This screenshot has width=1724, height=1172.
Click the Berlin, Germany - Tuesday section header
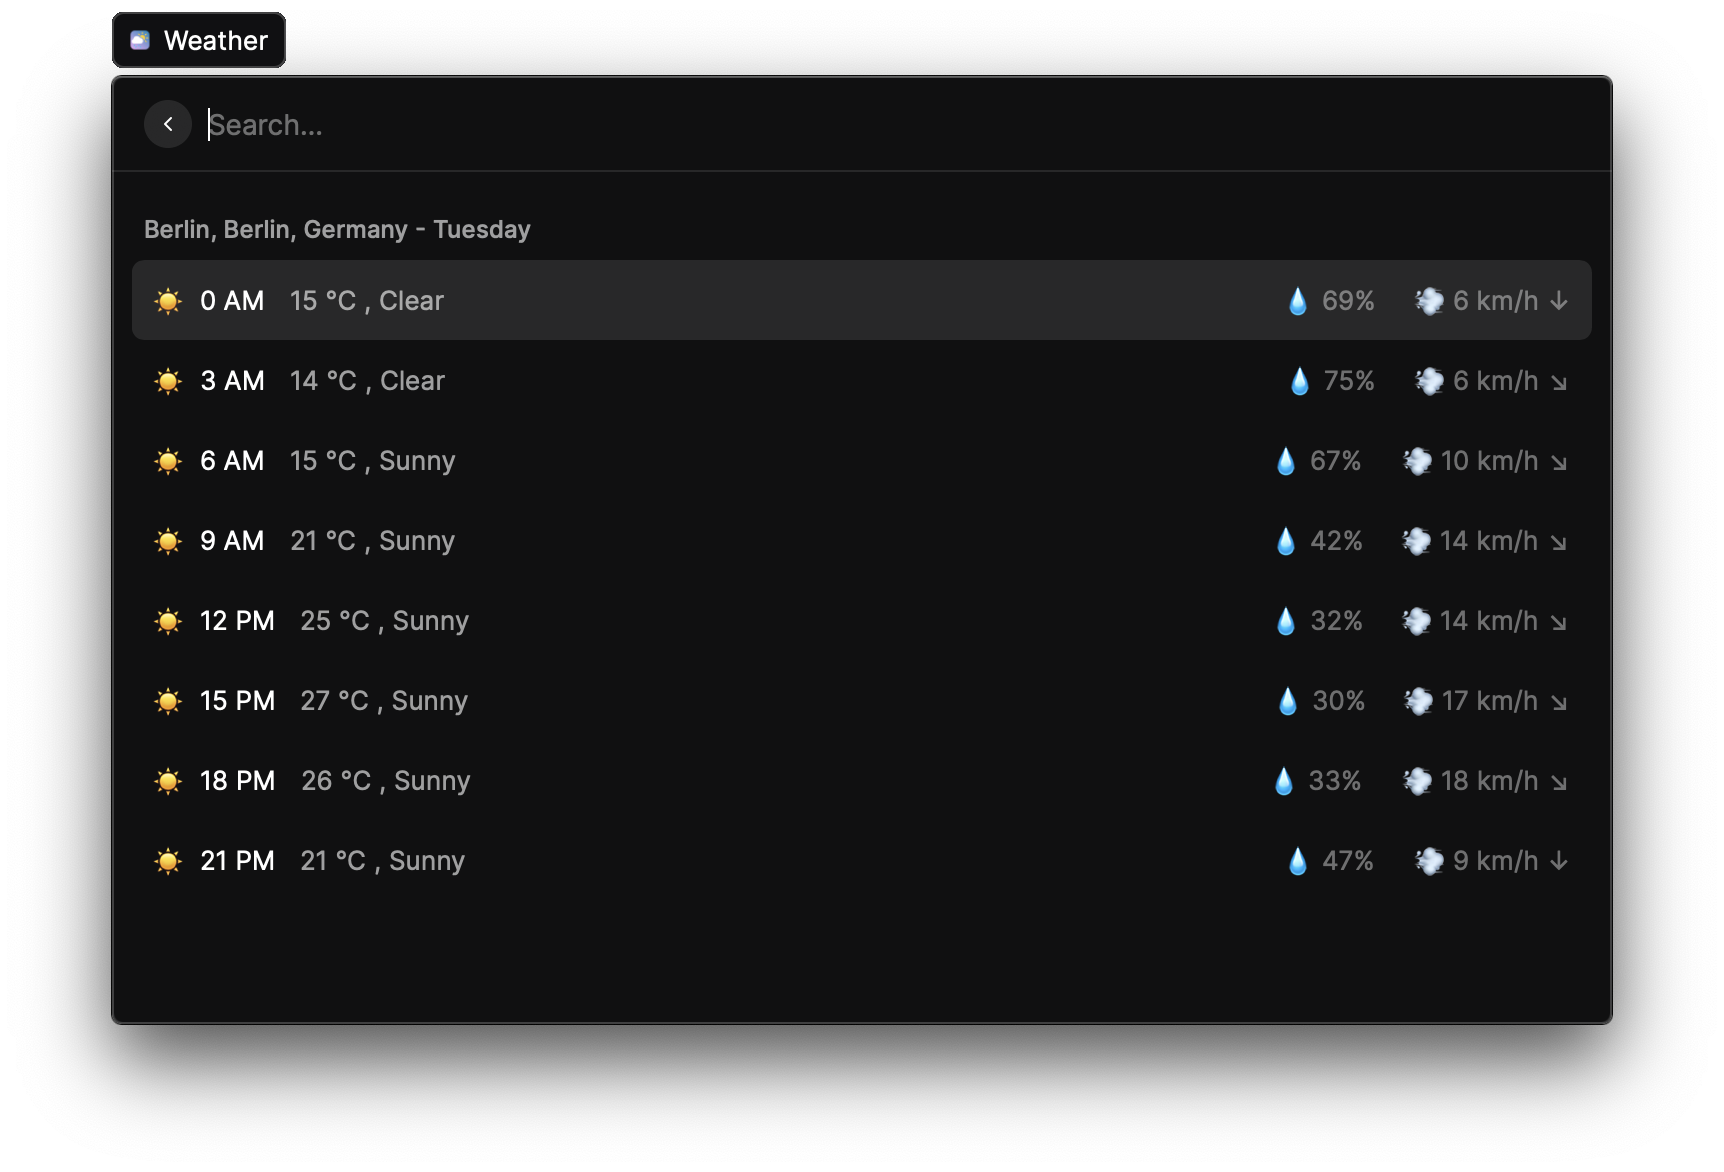click(337, 229)
